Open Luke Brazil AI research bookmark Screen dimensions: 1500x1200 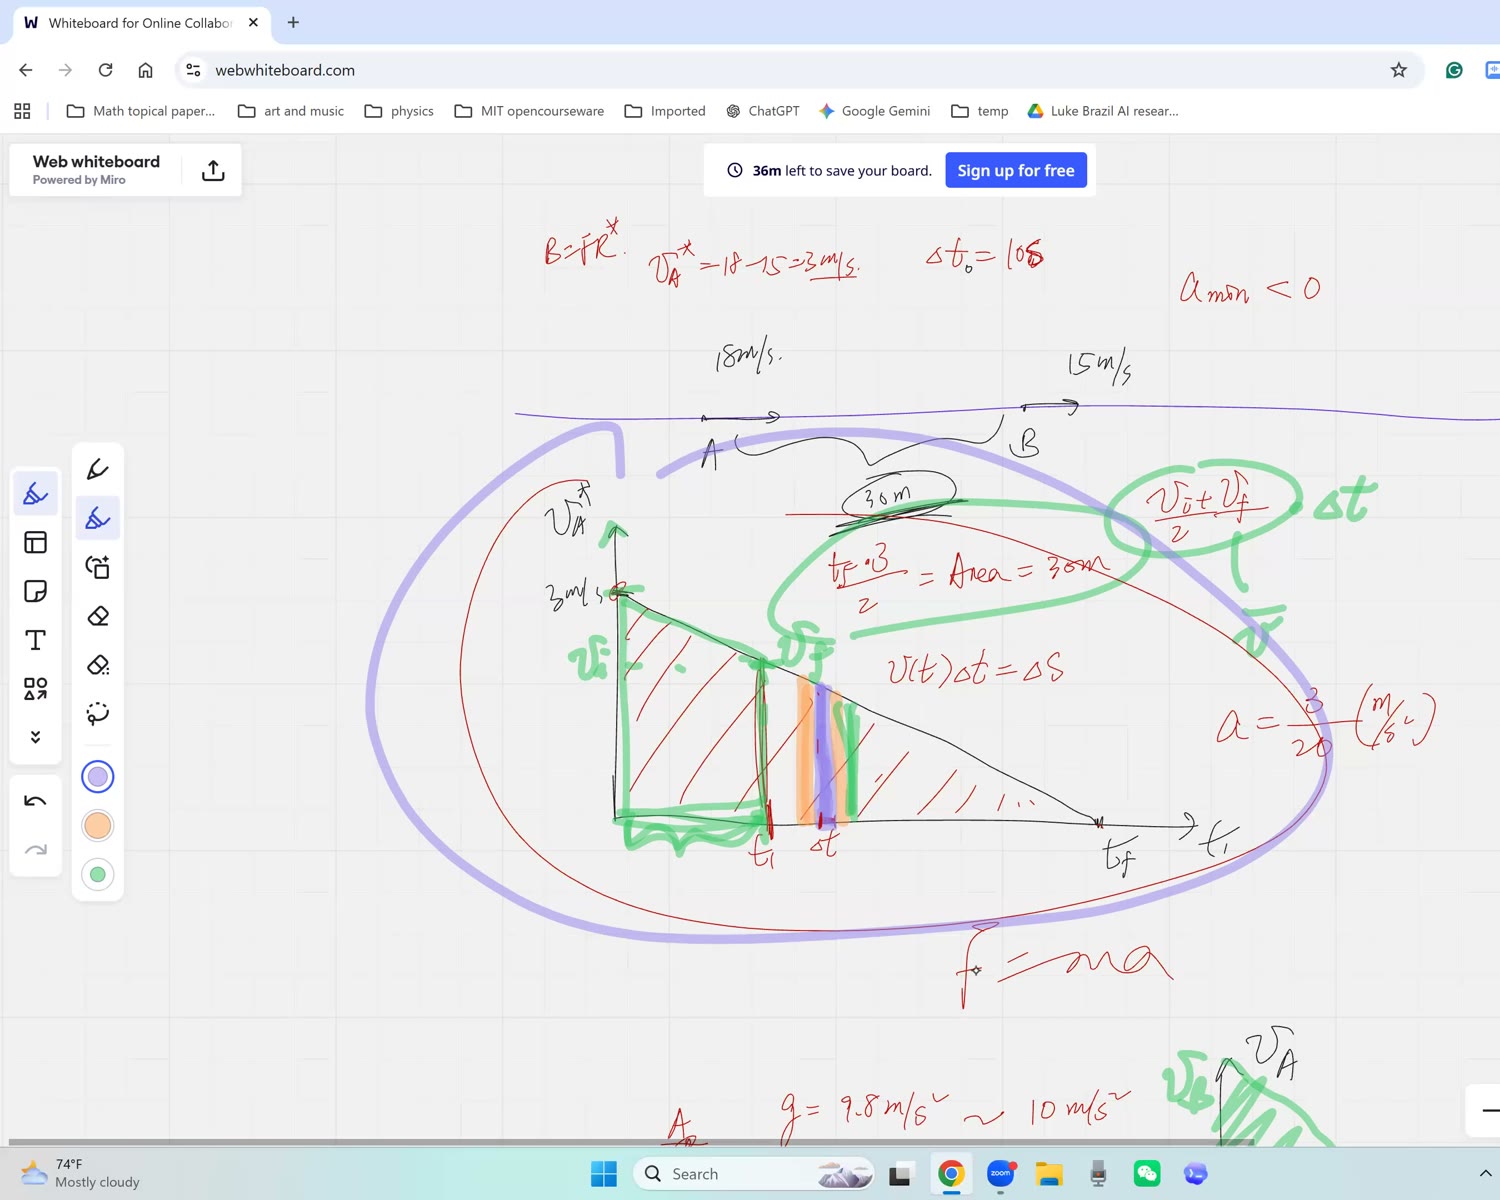(1103, 111)
